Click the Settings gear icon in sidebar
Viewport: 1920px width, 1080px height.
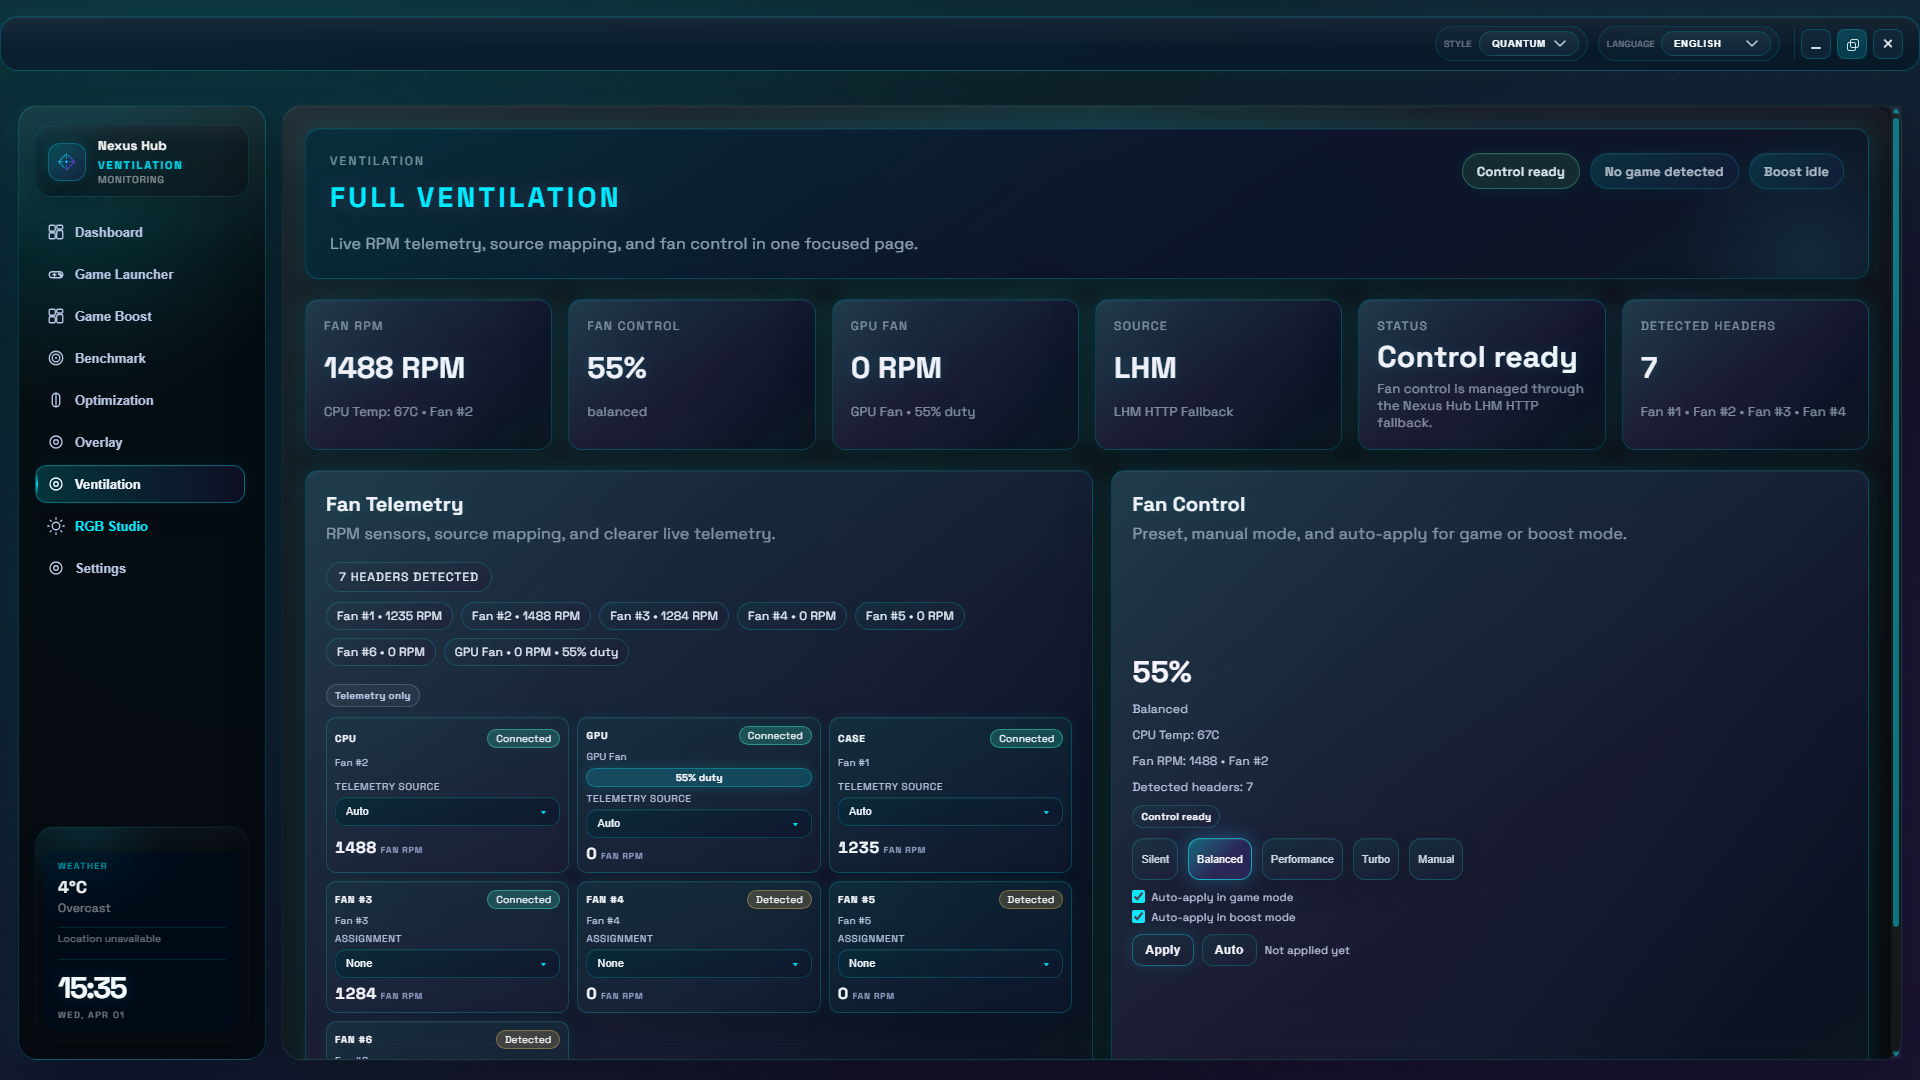[x=56, y=568]
